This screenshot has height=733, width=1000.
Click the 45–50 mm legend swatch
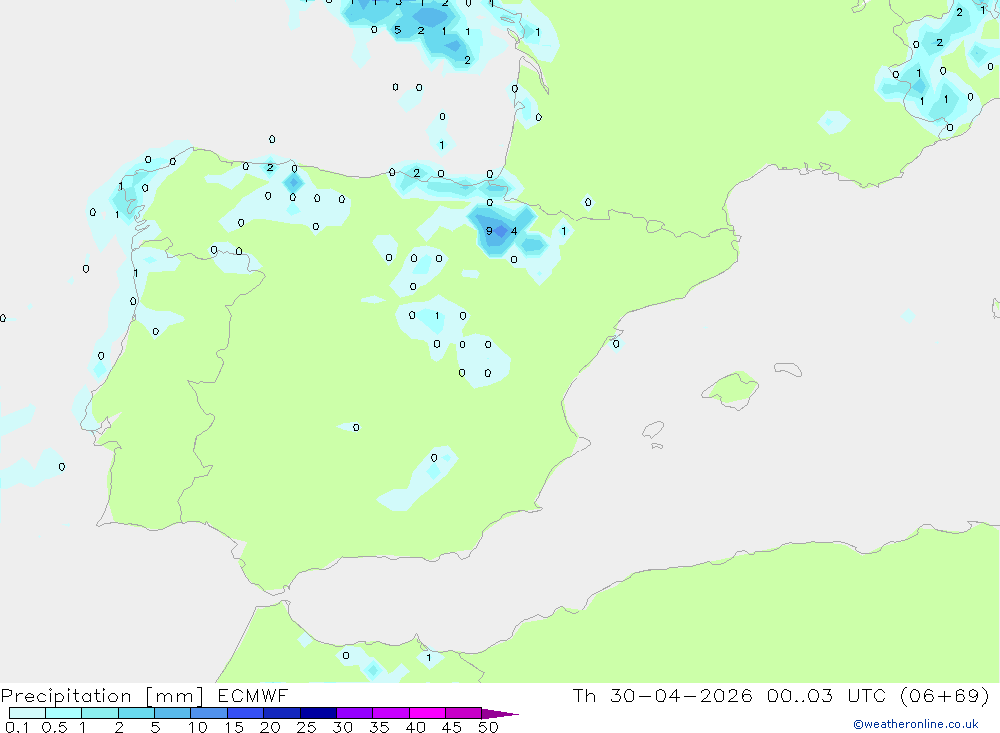tap(464, 713)
